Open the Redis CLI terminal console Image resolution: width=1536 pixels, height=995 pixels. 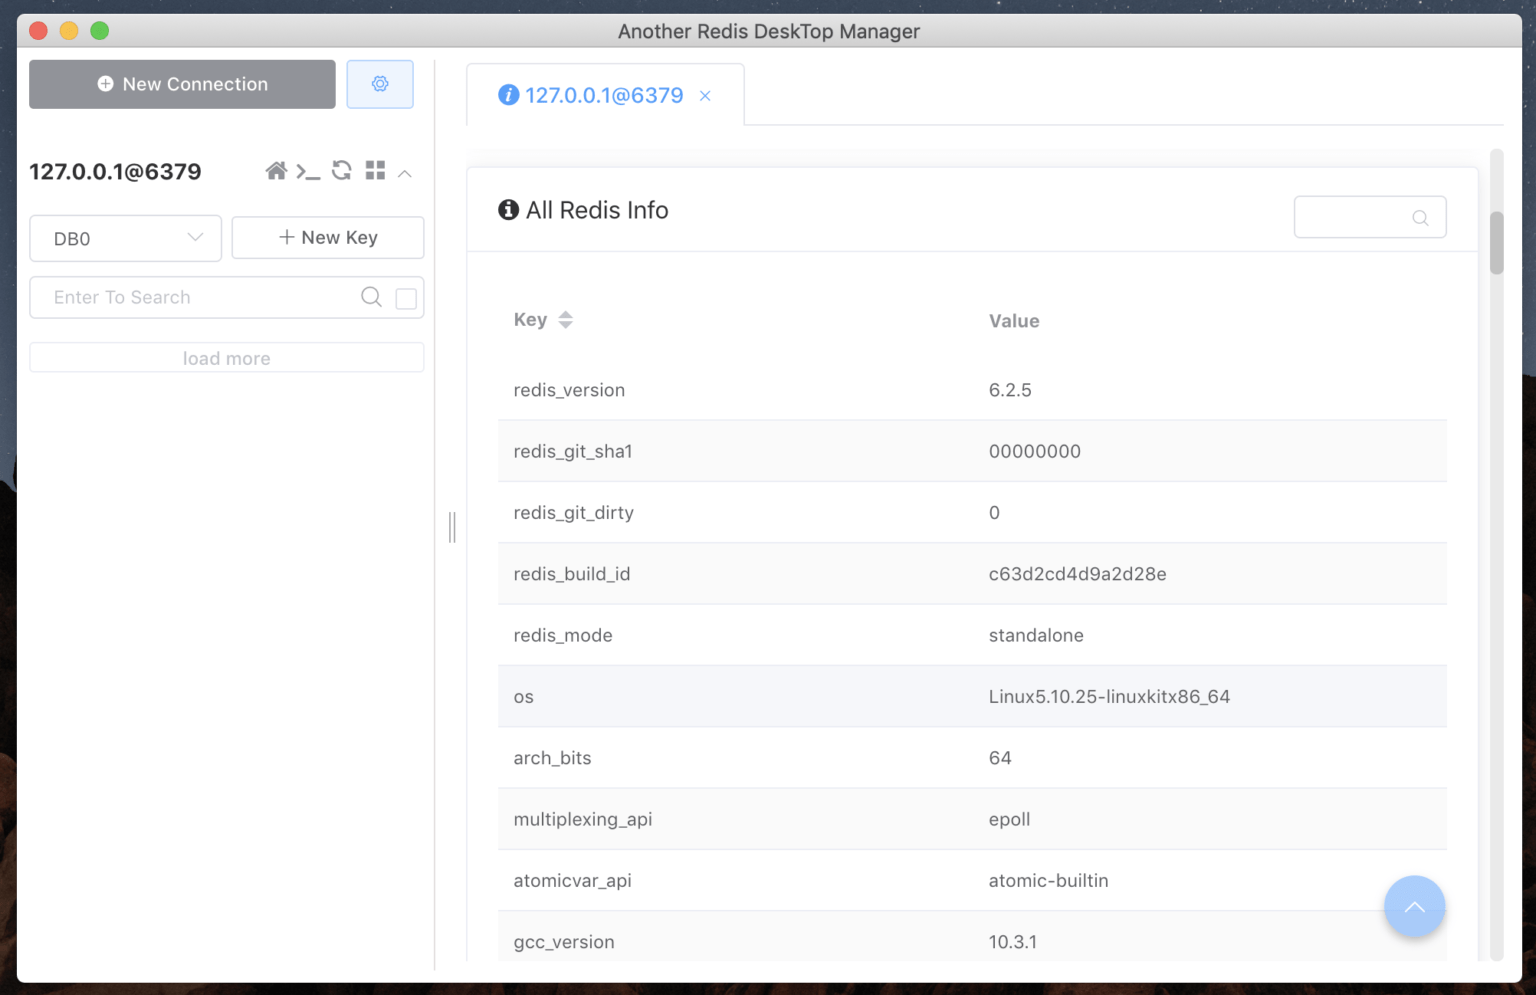tap(309, 170)
